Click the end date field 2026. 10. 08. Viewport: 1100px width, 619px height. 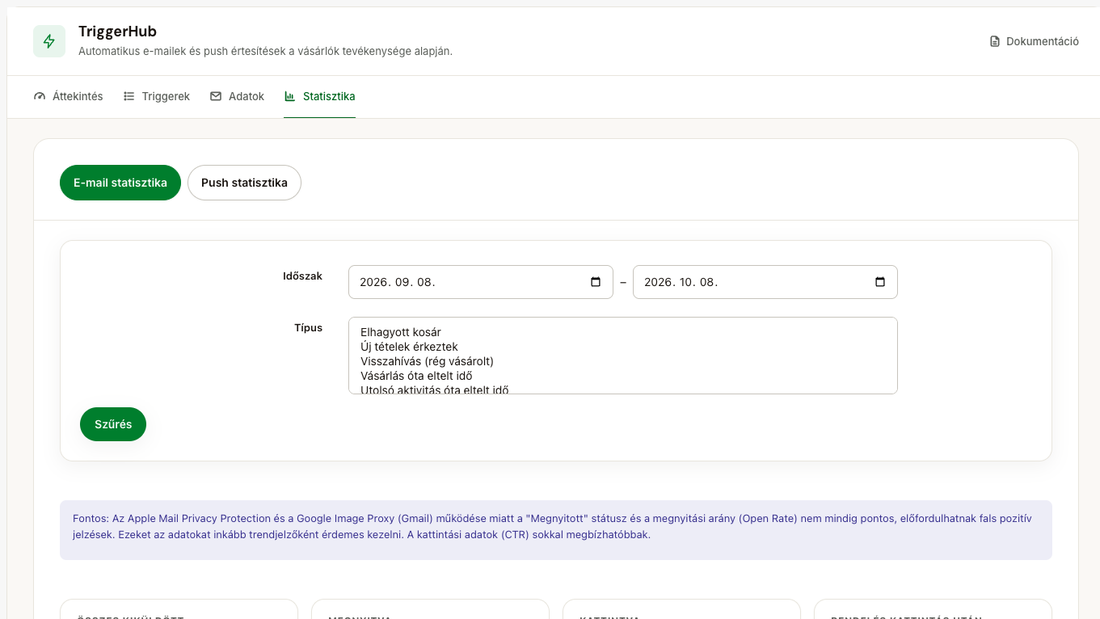point(765,282)
